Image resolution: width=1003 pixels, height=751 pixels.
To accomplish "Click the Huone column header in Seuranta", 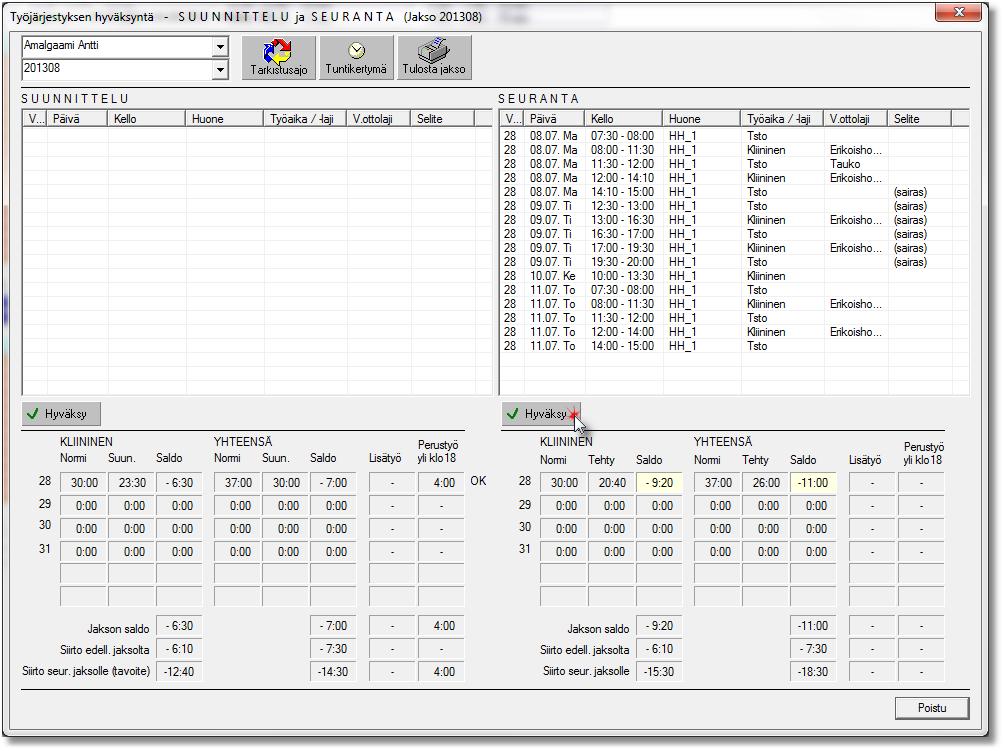I will click(702, 118).
